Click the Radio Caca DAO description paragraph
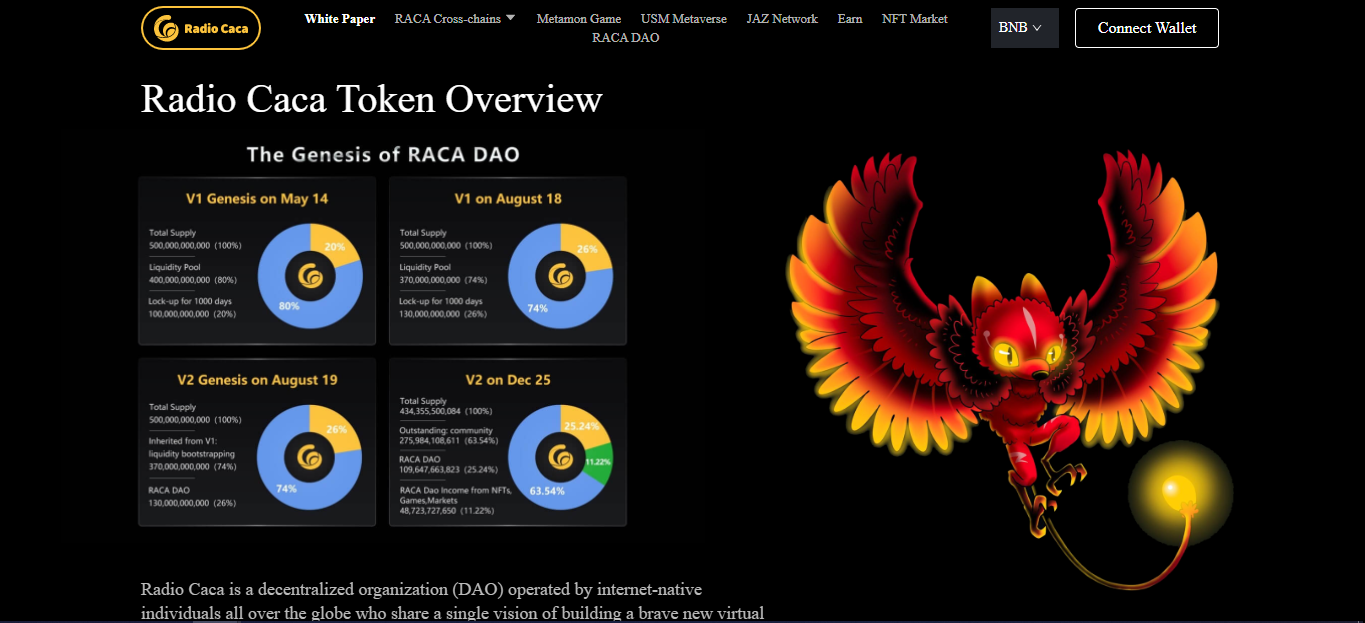Screen dimensions: 1365x623 tap(452, 601)
